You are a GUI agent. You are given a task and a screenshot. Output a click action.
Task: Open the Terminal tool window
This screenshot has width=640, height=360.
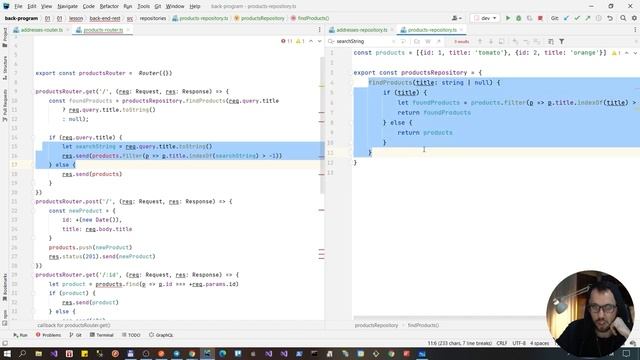click(102, 335)
